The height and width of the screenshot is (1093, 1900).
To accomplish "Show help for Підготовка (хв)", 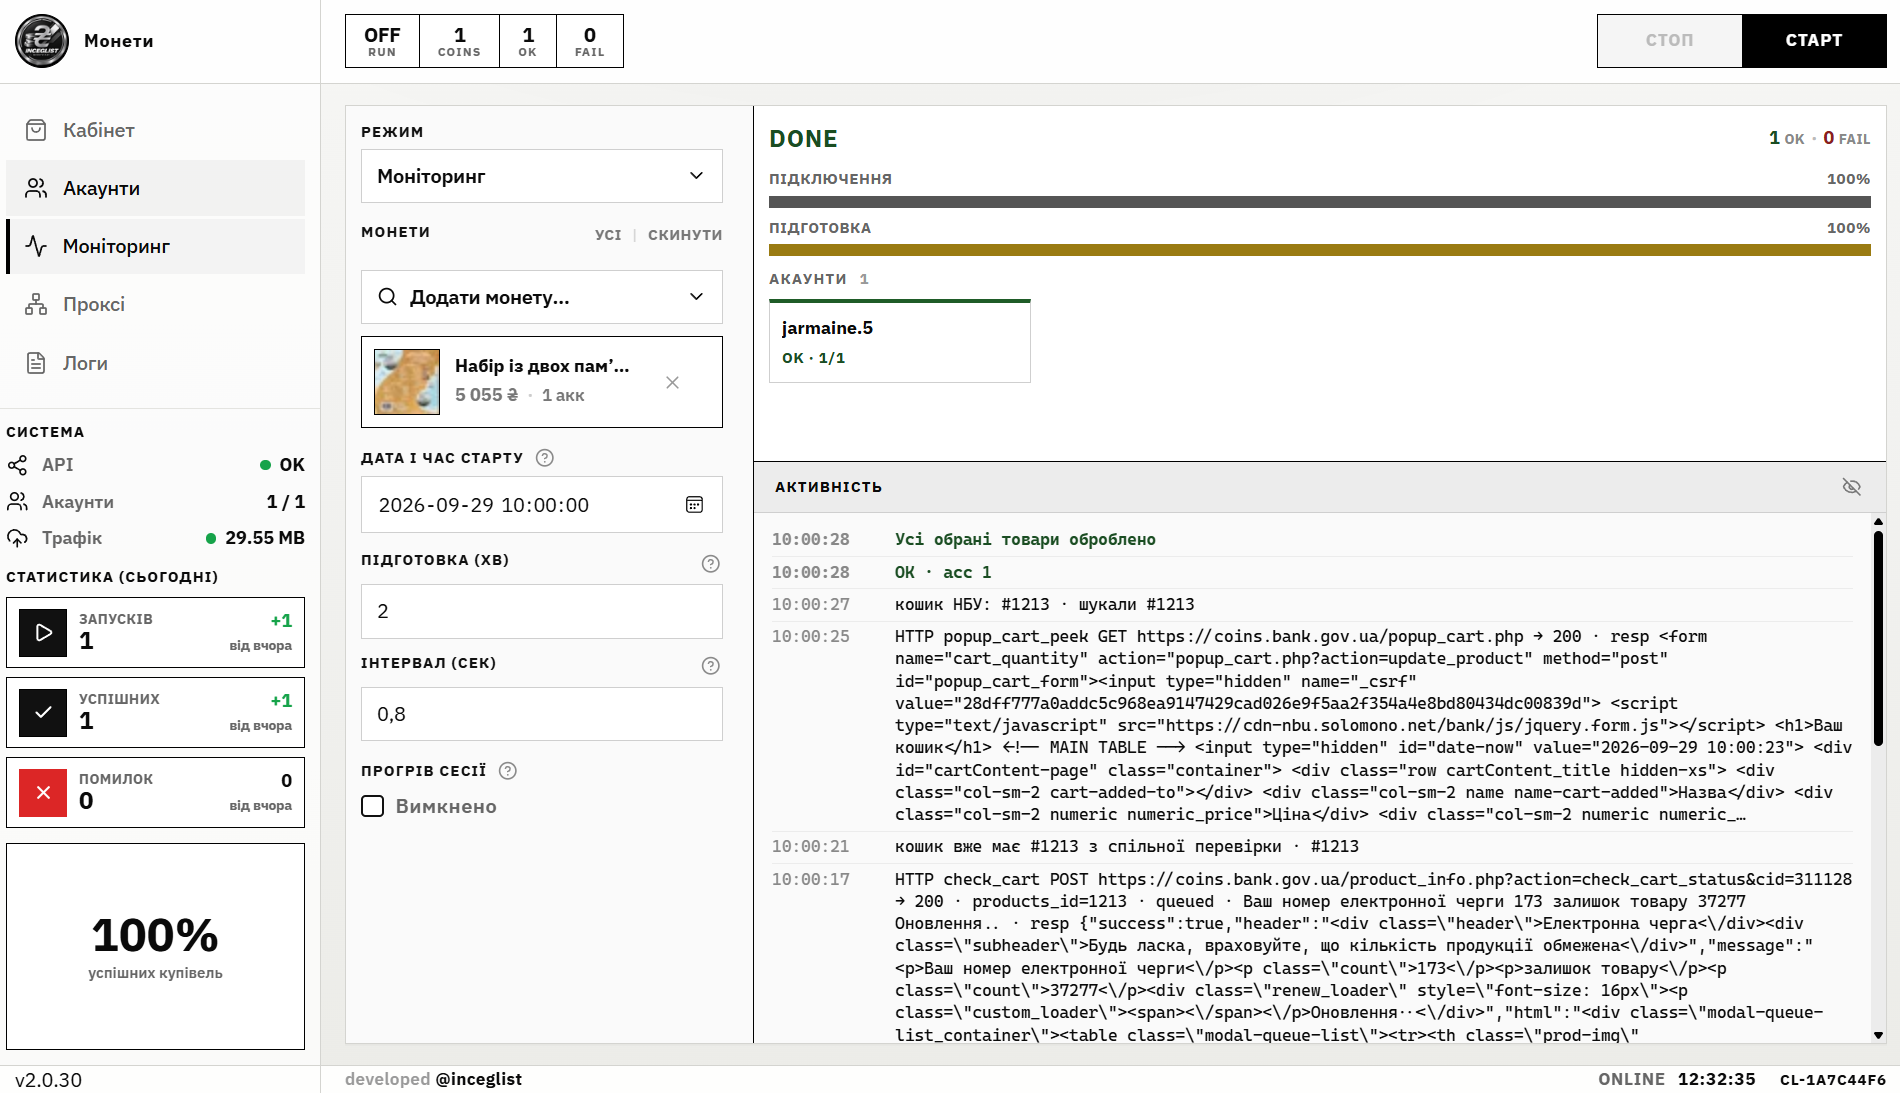I will pos(711,564).
